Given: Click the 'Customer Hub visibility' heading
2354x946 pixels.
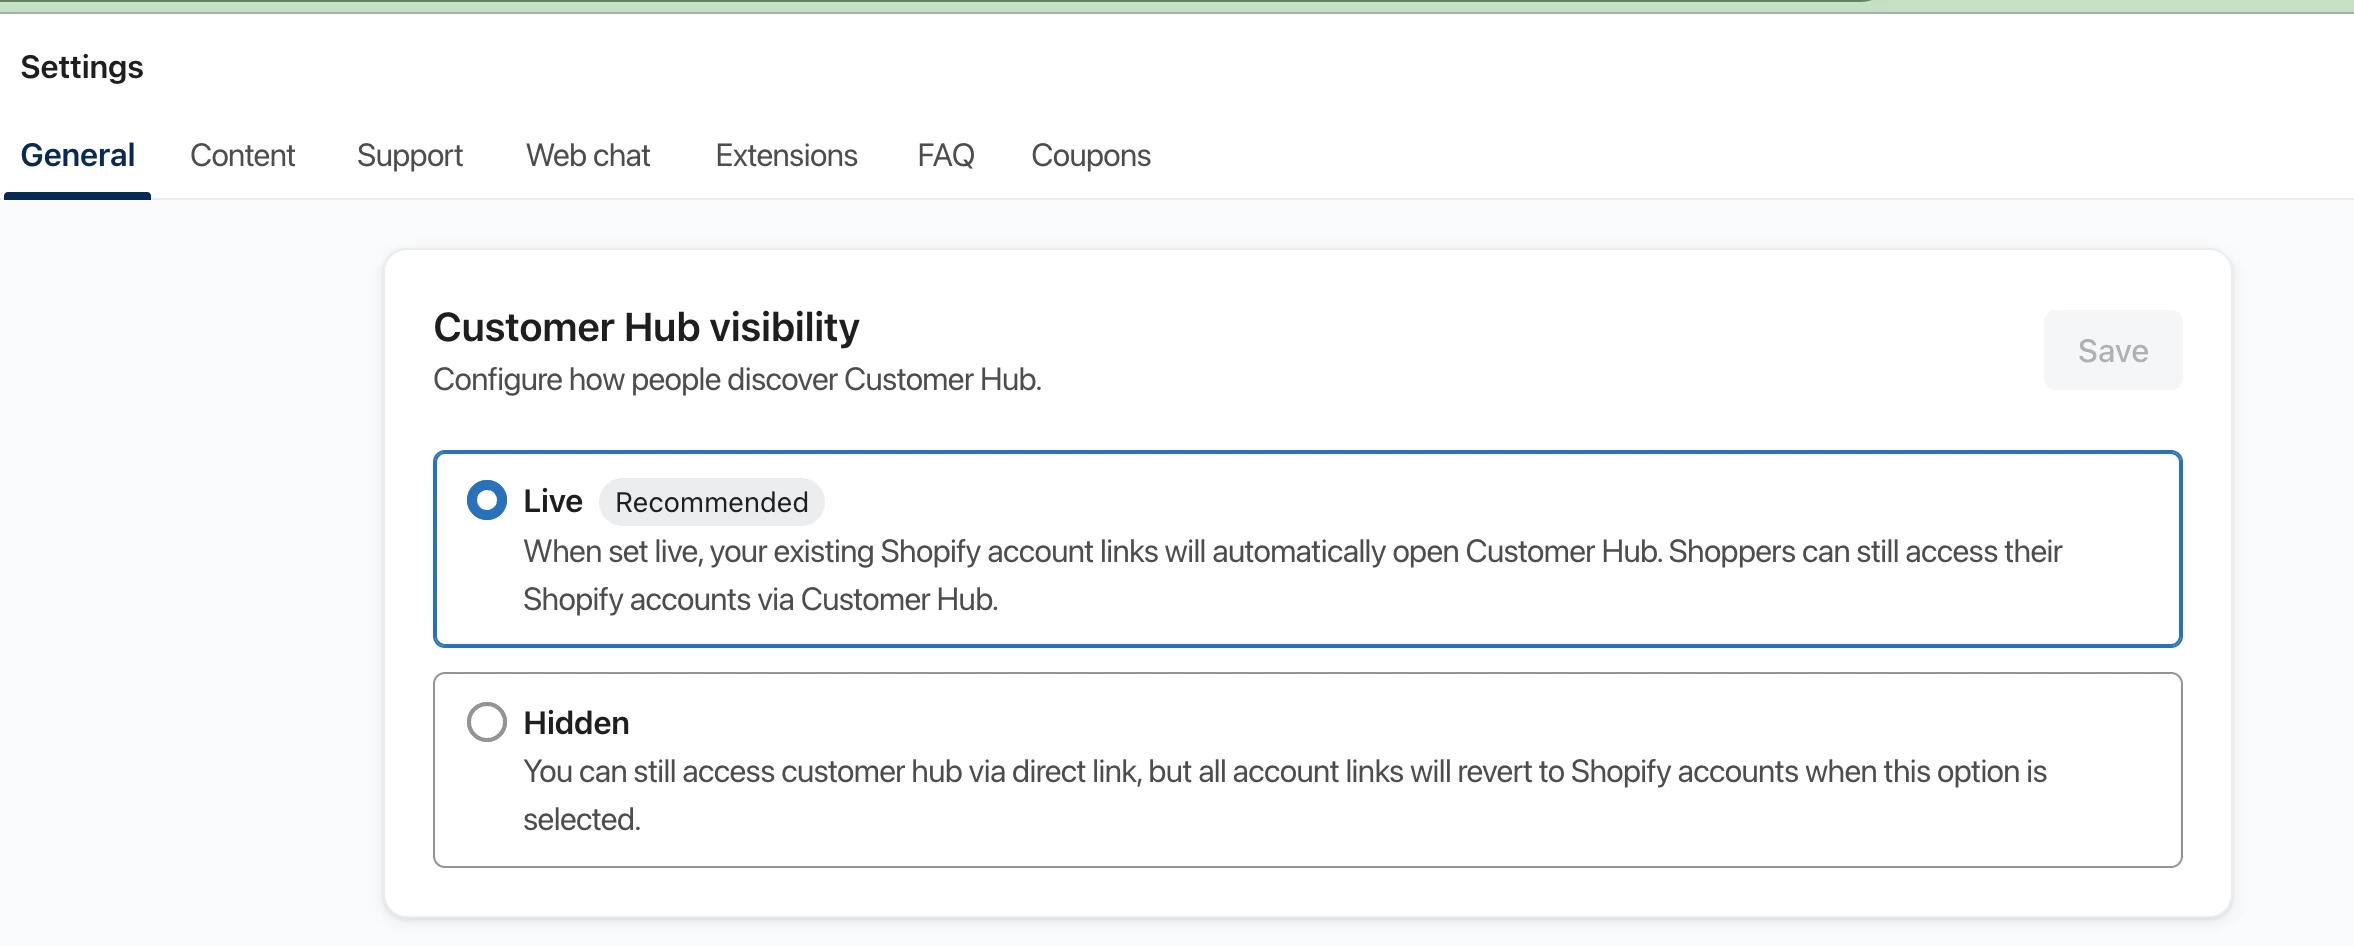Looking at the screenshot, I should pos(647,327).
